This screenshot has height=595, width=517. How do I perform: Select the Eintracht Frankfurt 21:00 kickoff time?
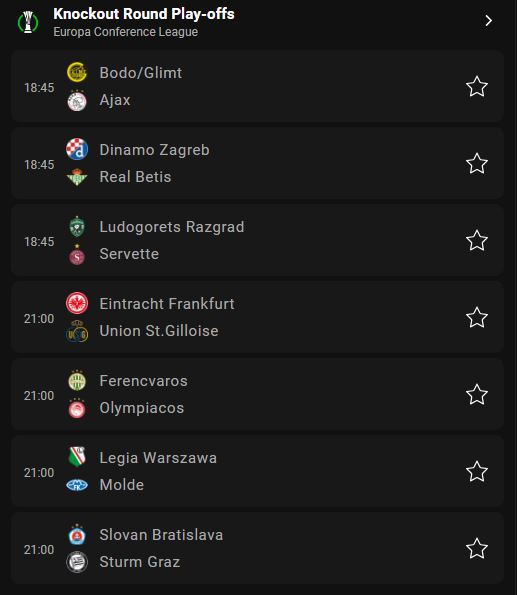(39, 319)
